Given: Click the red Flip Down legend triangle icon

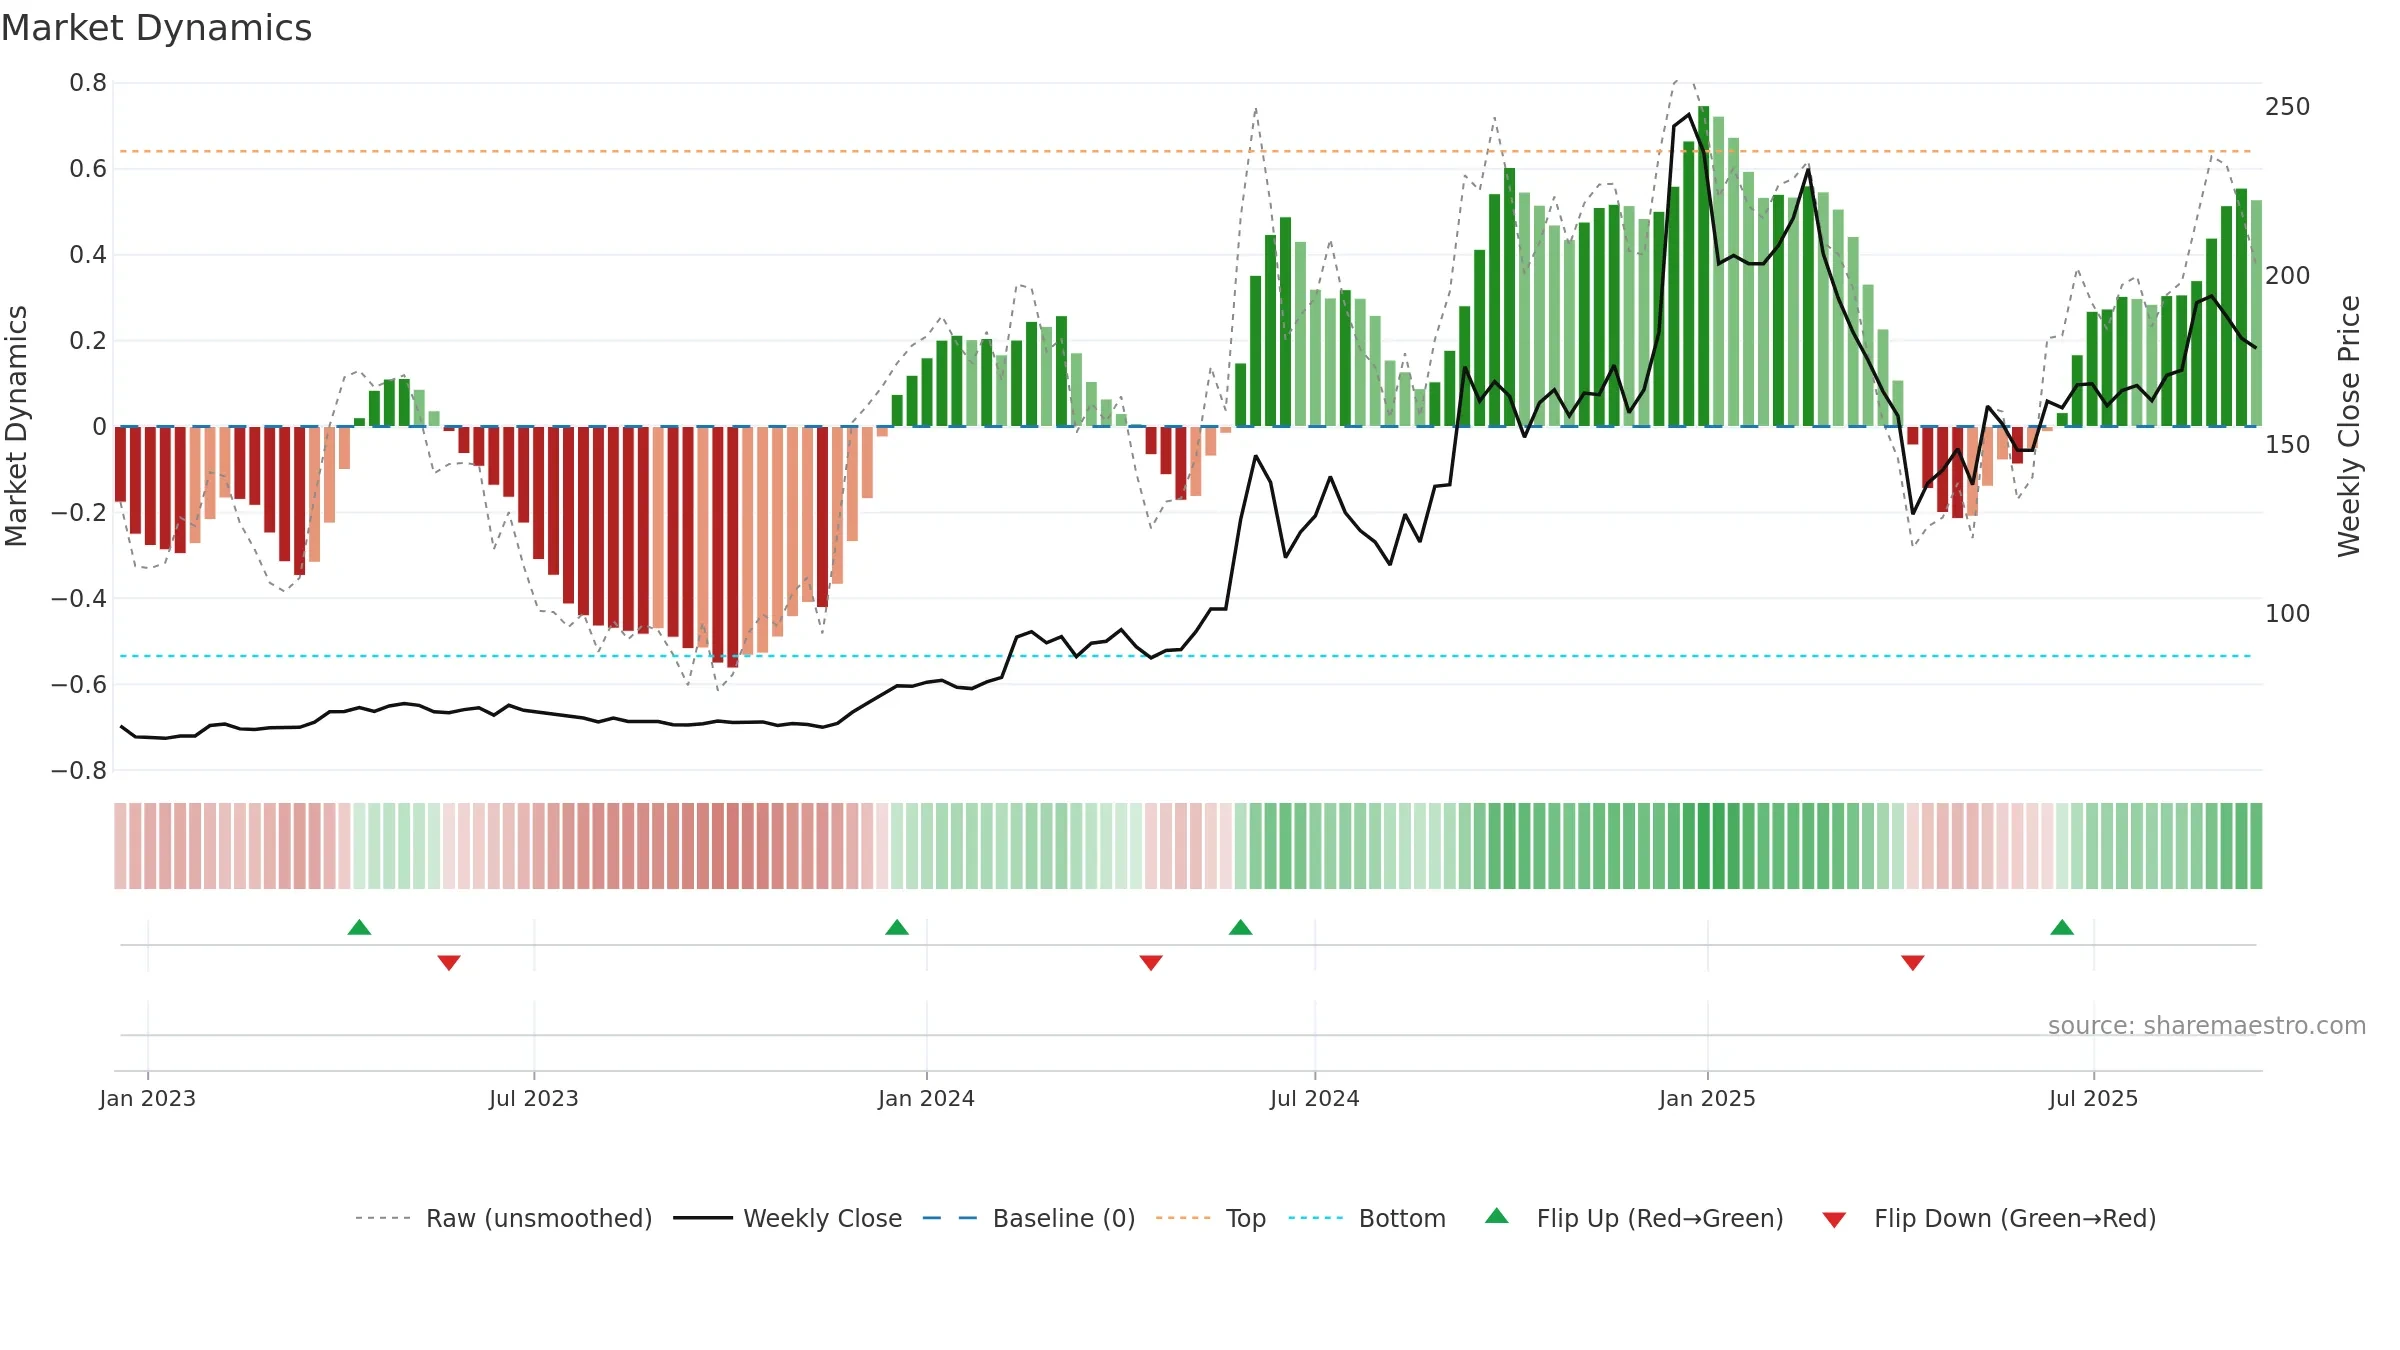Looking at the screenshot, I should pos(1834,1220).
